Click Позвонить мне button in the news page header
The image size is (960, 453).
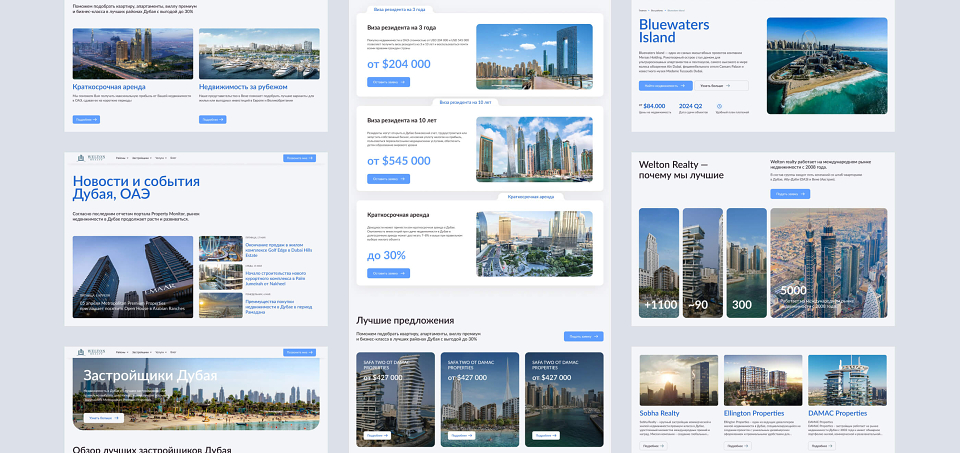[299, 158]
